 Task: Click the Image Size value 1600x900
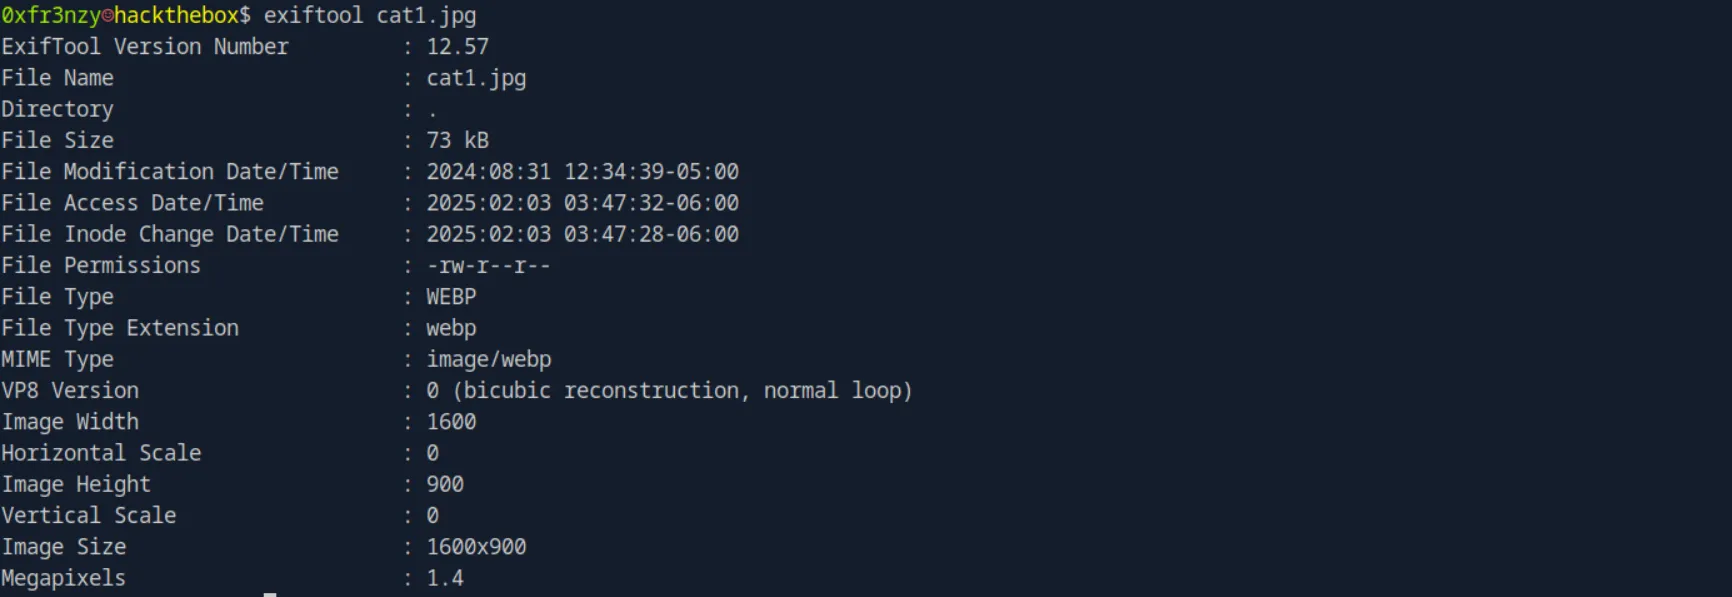coord(476,547)
